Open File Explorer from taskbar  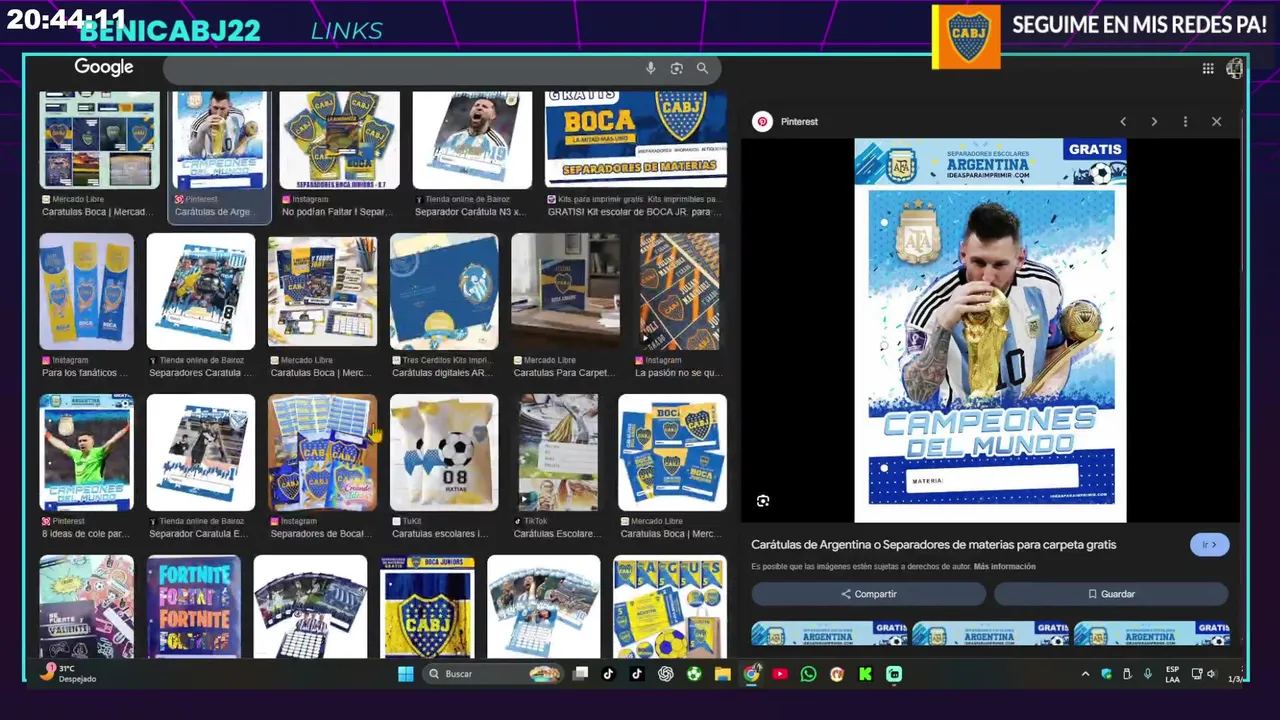[x=722, y=674]
